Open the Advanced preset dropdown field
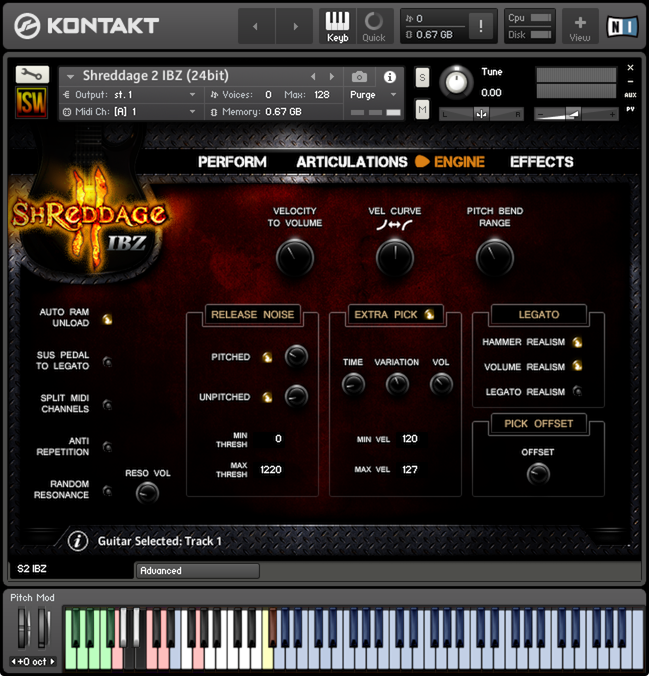The image size is (649, 676). pyautogui.click(x=197, y=571)
